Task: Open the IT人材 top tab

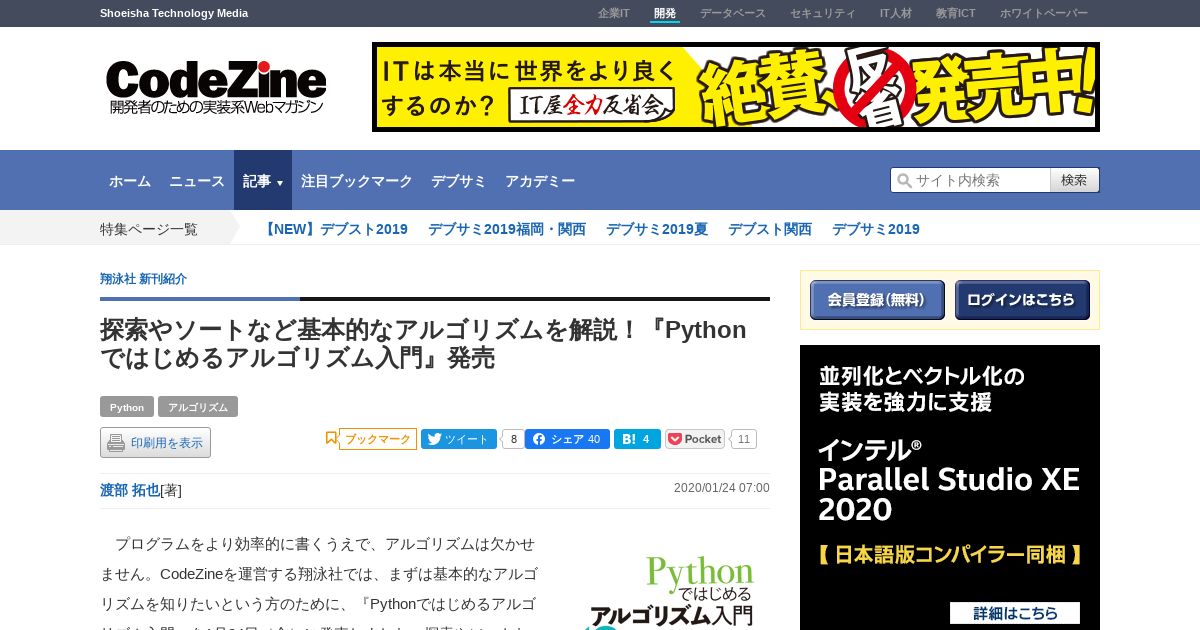Action: pyautogui.click(x=896, y=13)
